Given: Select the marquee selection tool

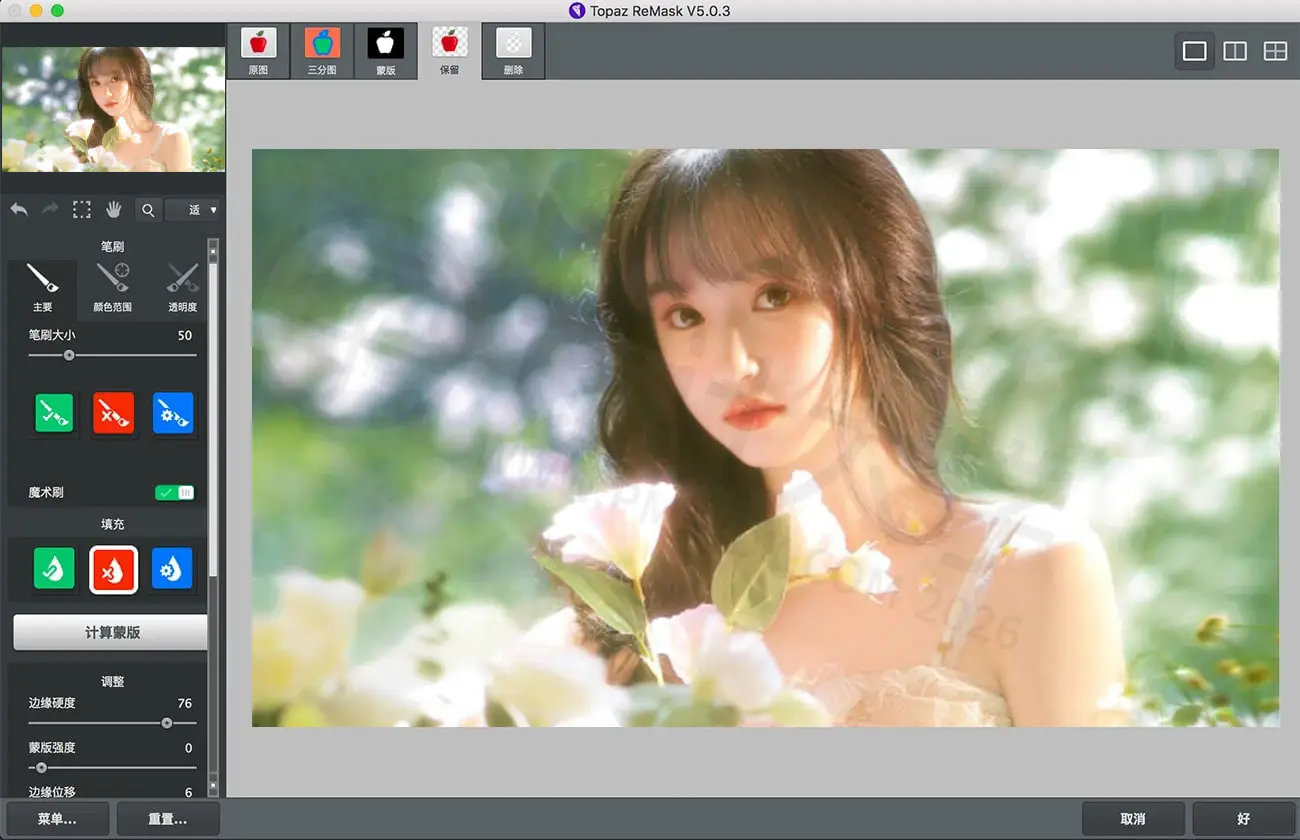Looking at the screenshot, I should (x=82, y=209).
